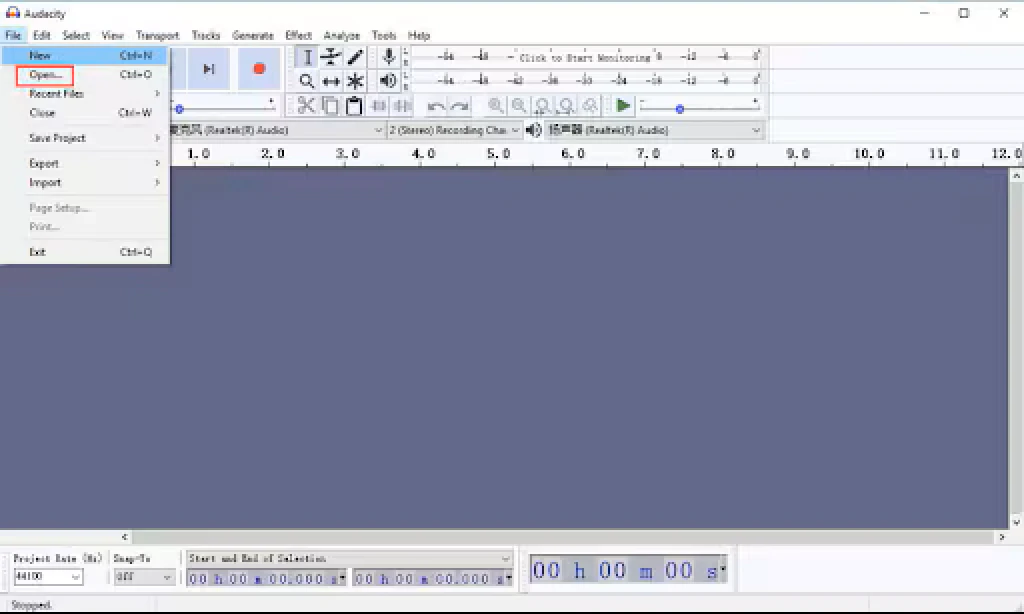The width and height of the screenshot is (1024, 614).
Task: Select the Envelope tool
Action: 330,57
